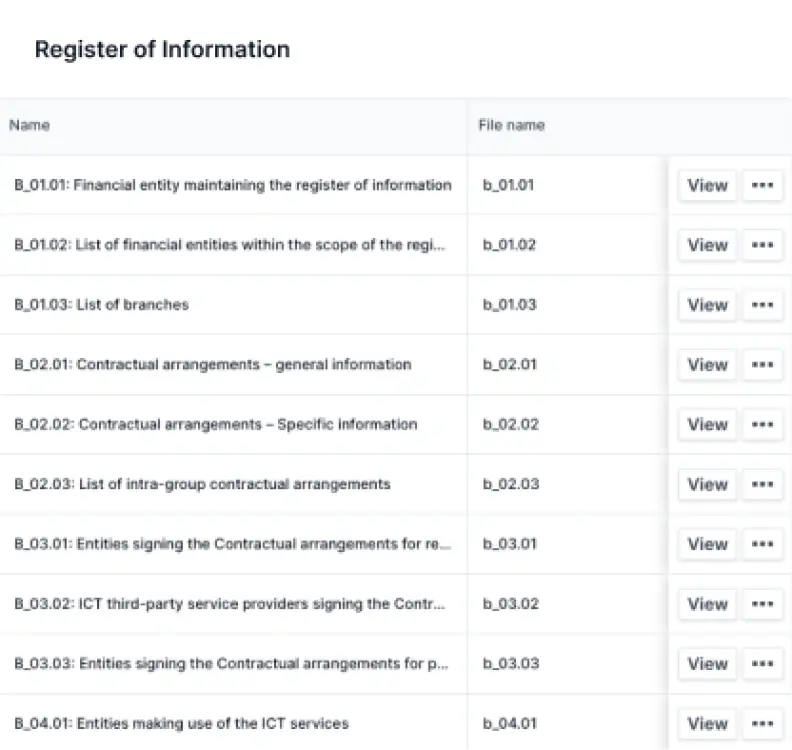Image resolution: width=792 pixels, height=750 pixels.
Task: Open the three-dot menu for b_01.02
Action: pyautogui.click(x=762, y=245)
